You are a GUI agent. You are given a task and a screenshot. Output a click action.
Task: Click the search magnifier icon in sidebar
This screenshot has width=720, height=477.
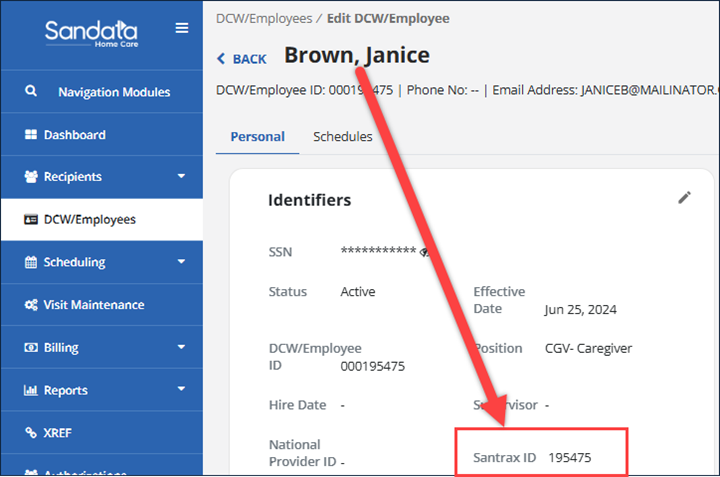pos(31,92)
